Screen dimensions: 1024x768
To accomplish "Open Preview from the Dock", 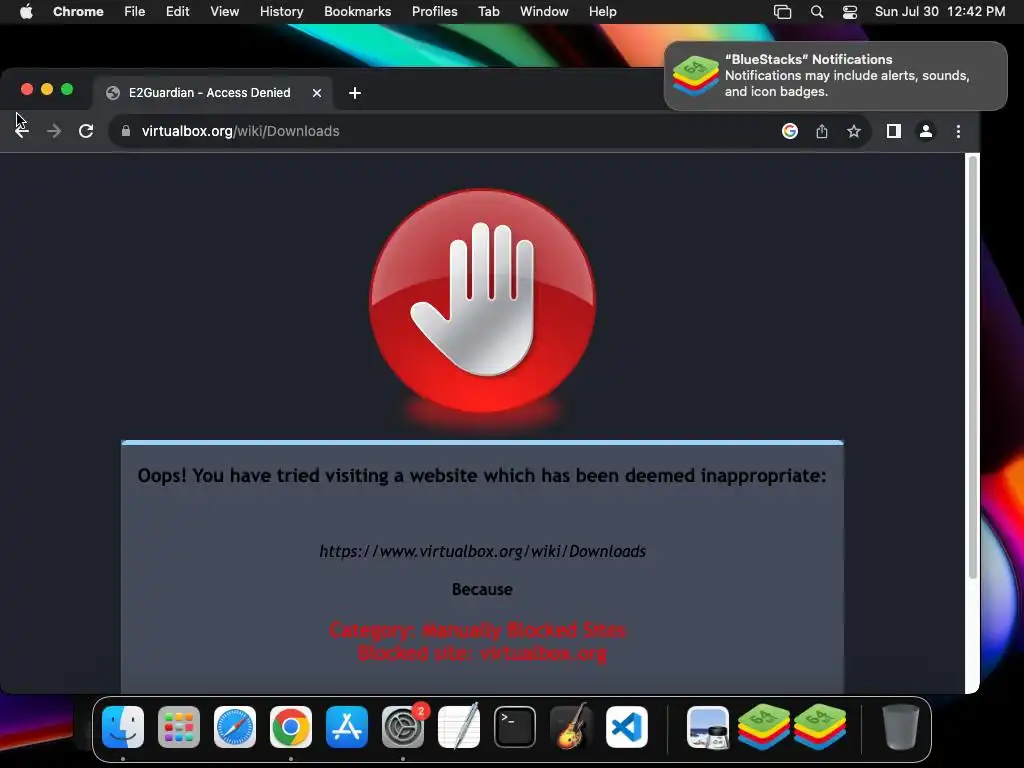I will coord(708,727).
